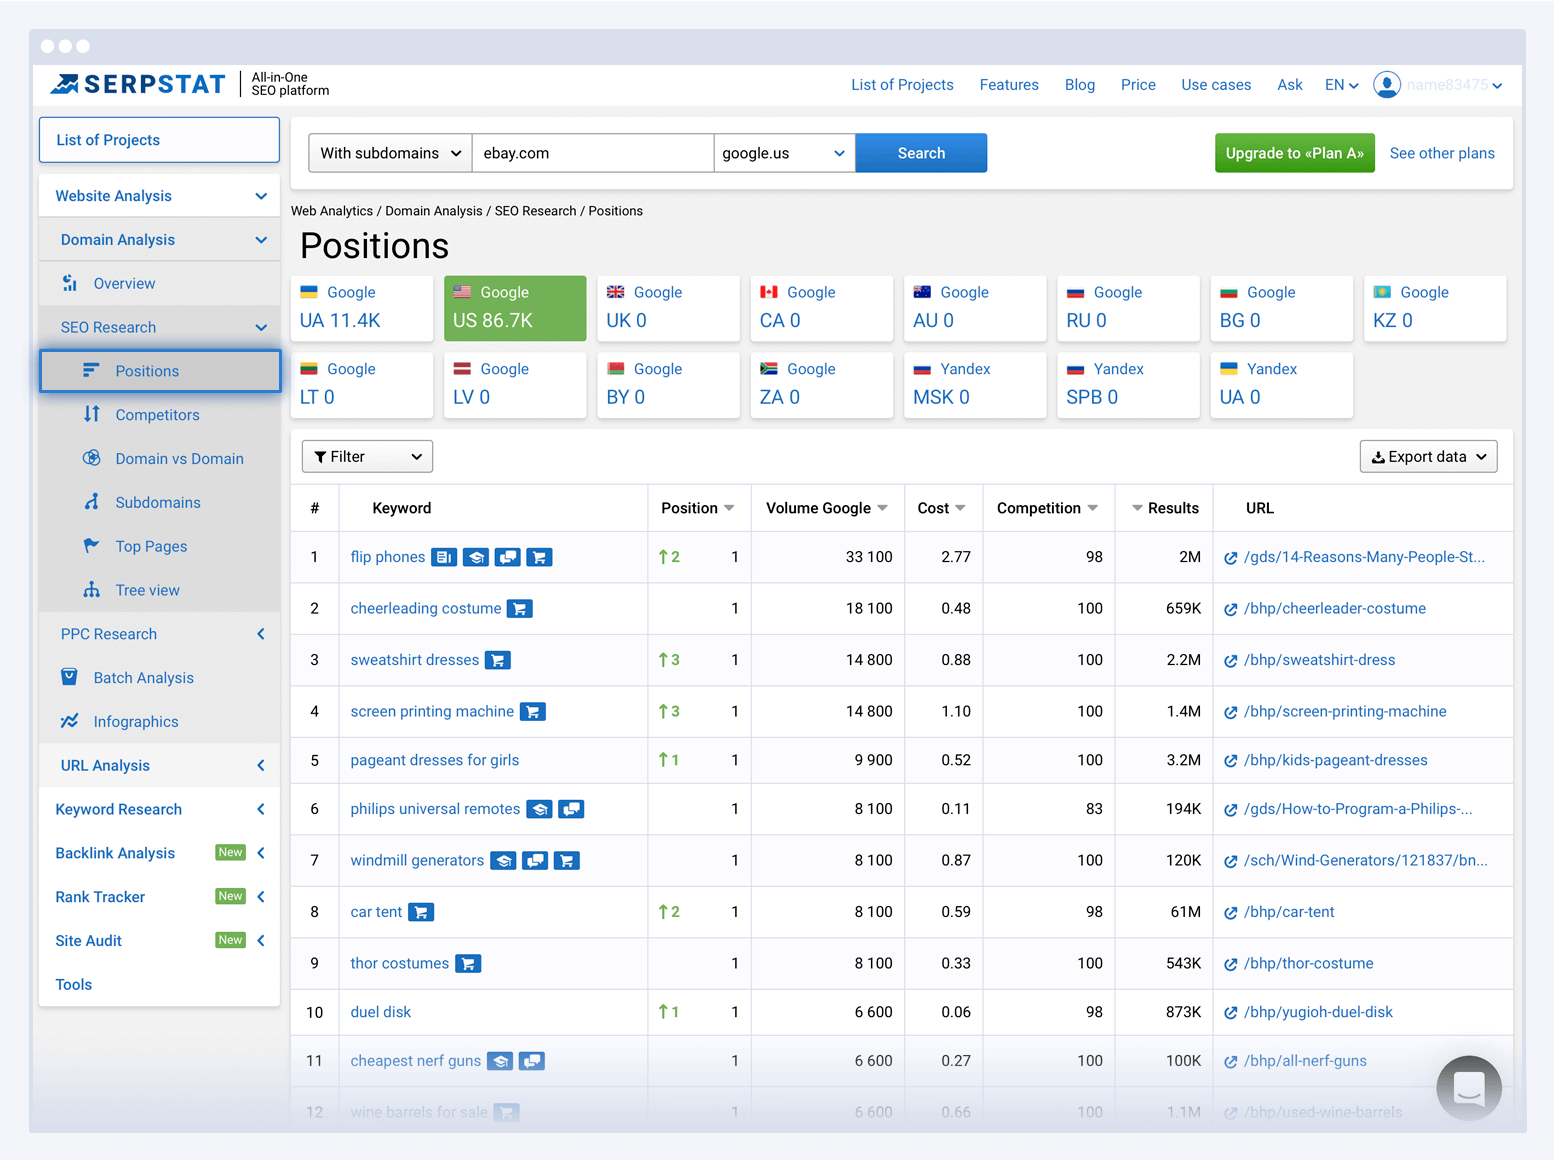Click the news snippet icon for flip phones

(444, 557)
